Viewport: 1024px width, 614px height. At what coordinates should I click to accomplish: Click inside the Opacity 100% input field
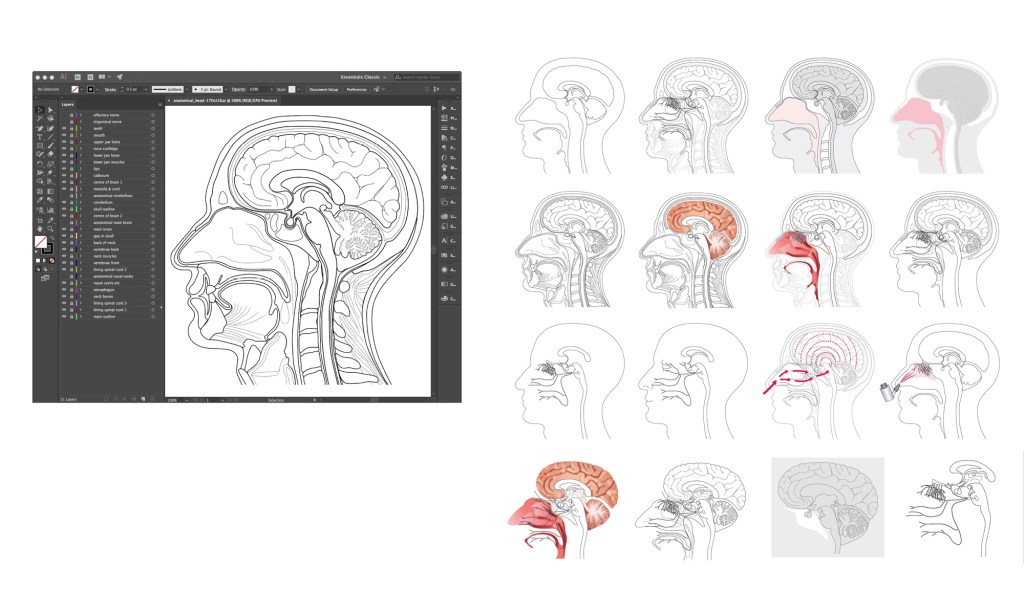(x=253, y=89)
